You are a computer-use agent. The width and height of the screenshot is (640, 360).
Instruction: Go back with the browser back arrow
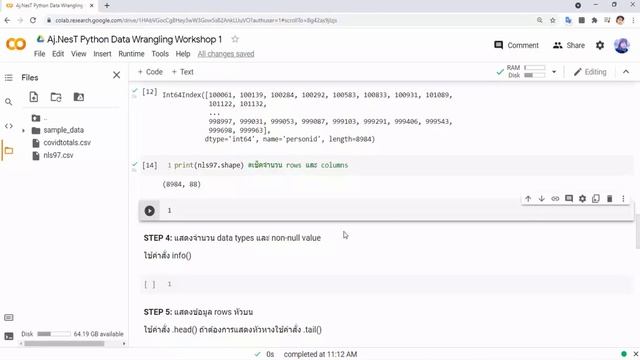pos(7,20)
